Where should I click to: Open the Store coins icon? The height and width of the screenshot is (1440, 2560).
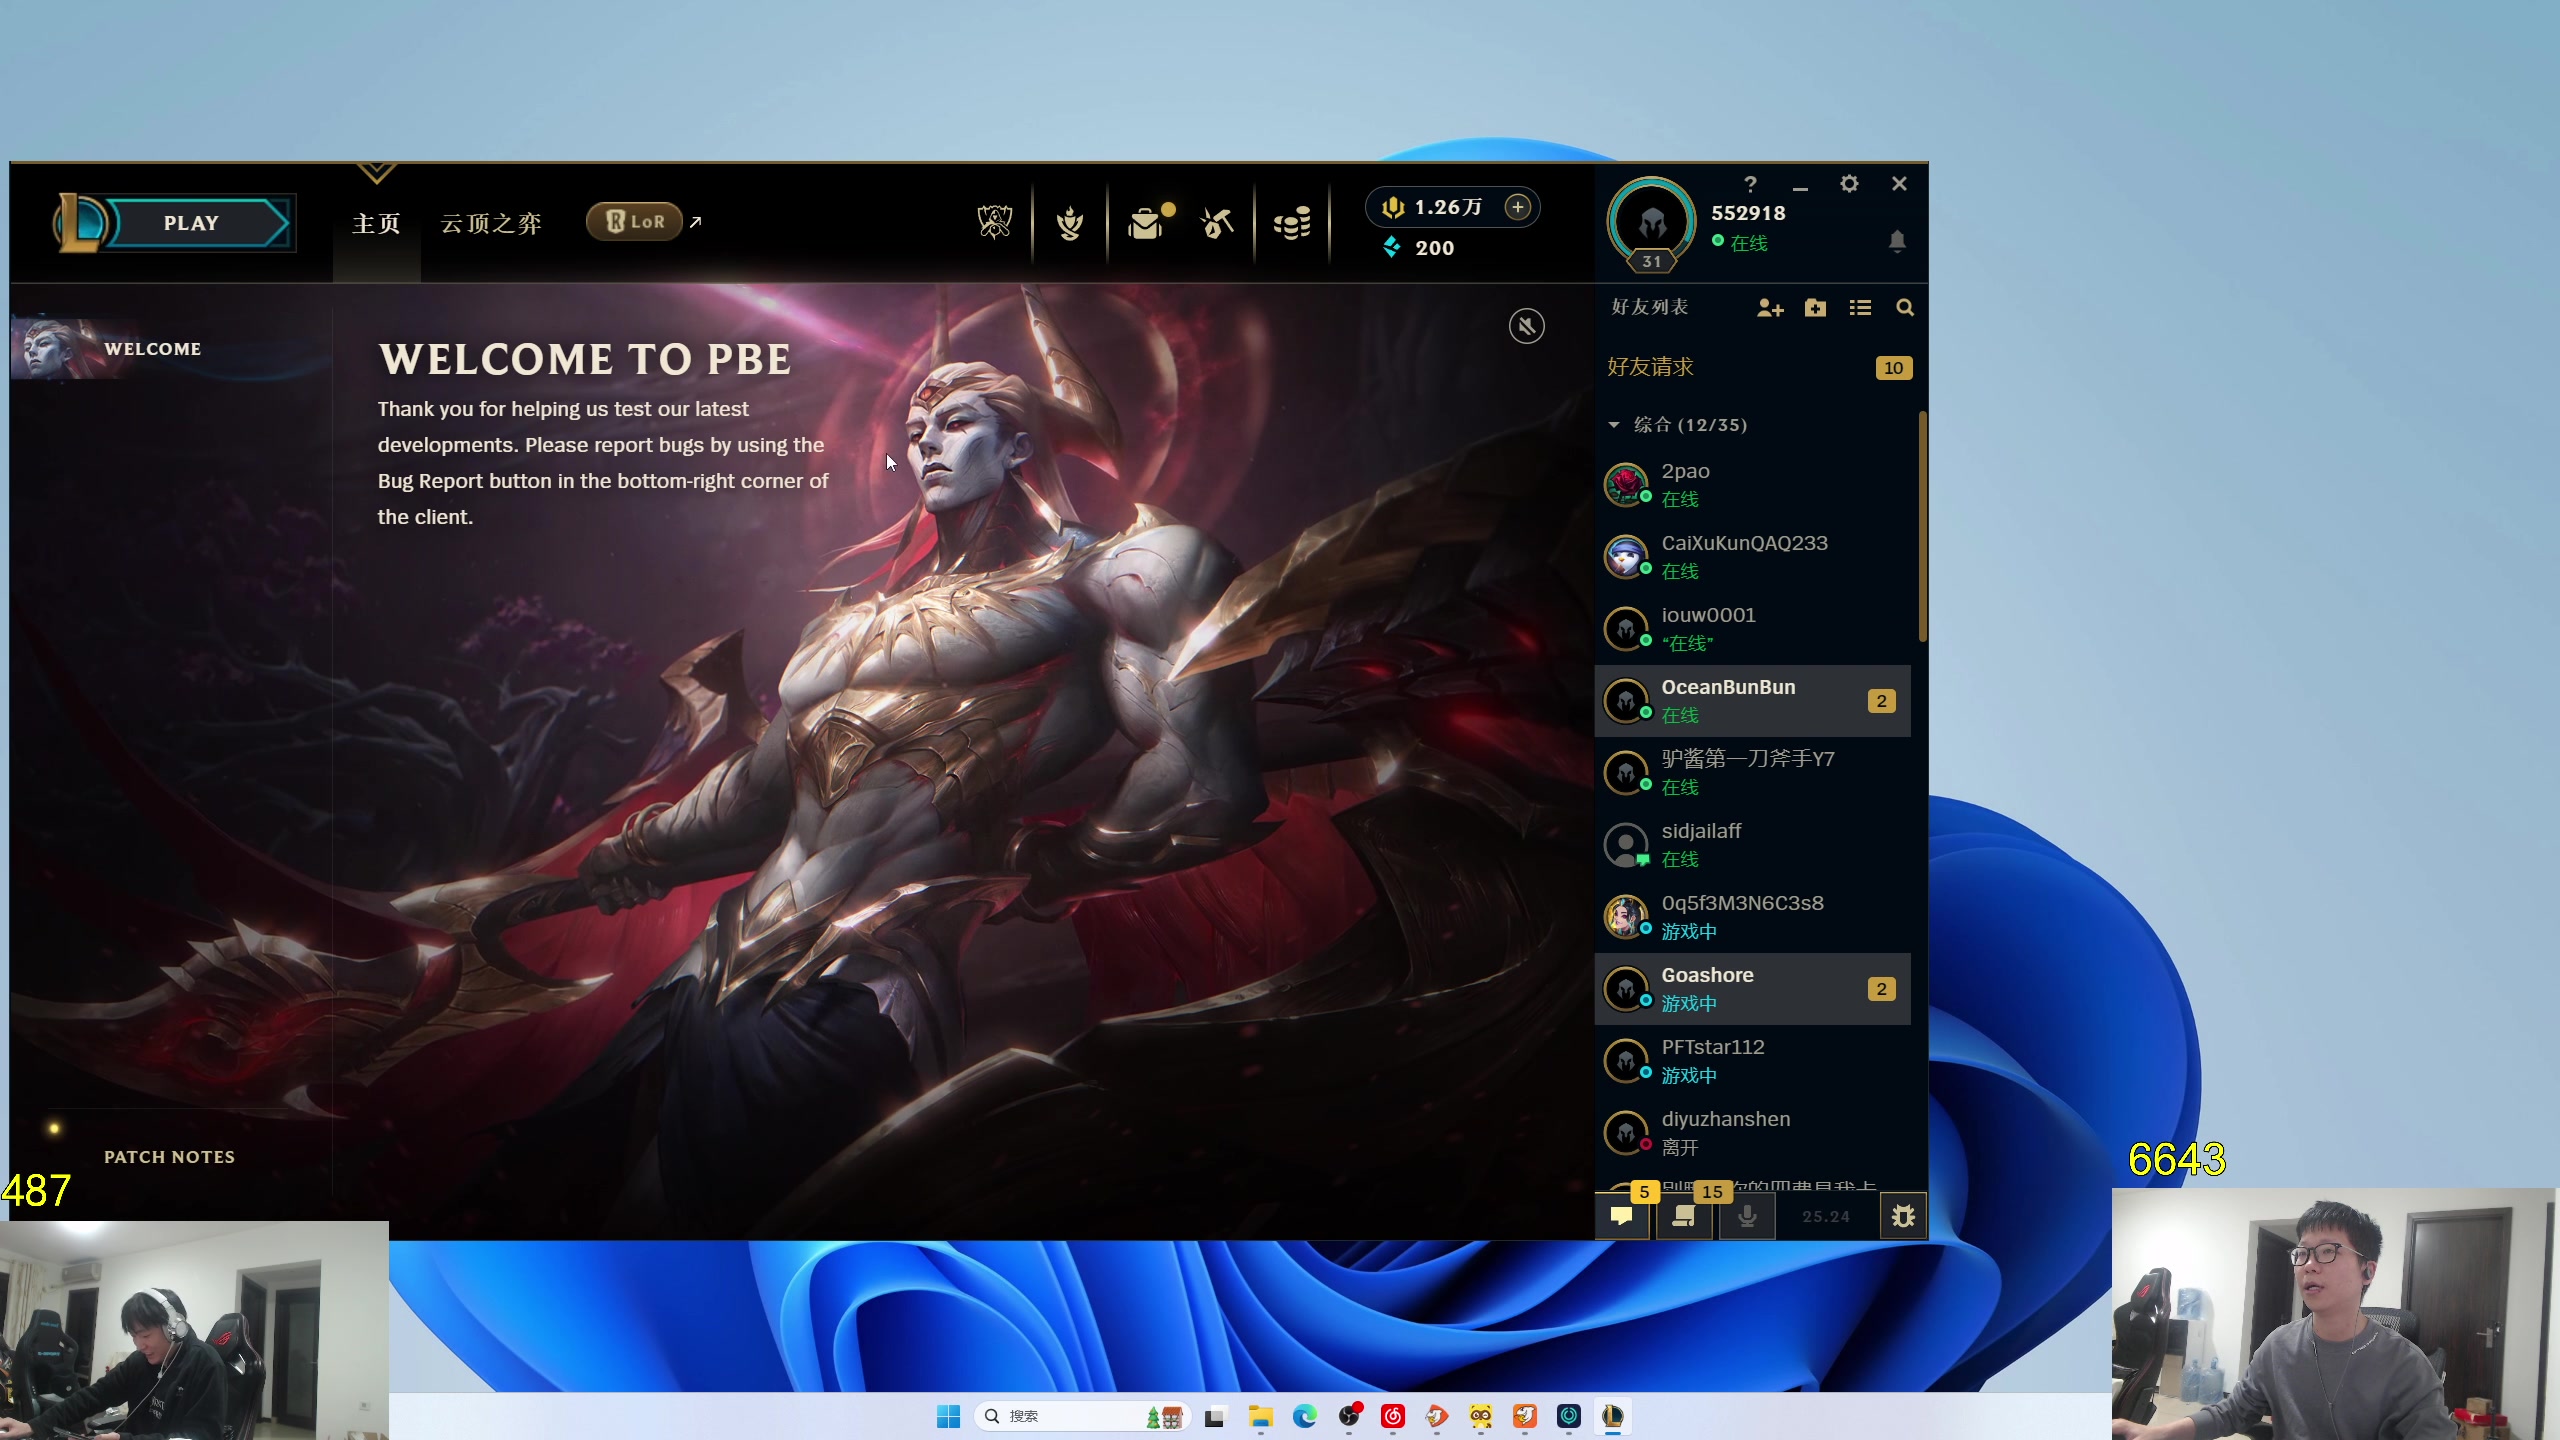click(1292, 222)
